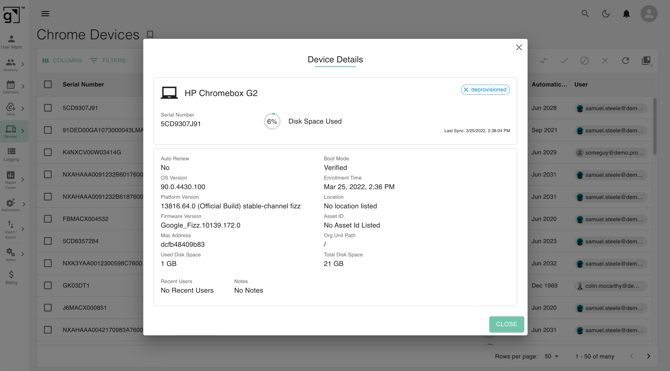
Task: Open Calendars section in the sidebar
Action: (11, 87)
